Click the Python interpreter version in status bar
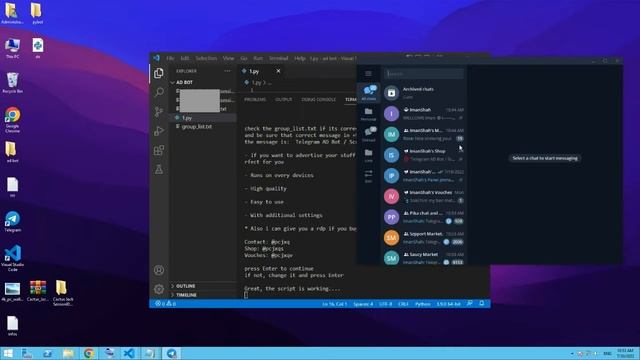 pyautogui.click(x=449, y=304)
